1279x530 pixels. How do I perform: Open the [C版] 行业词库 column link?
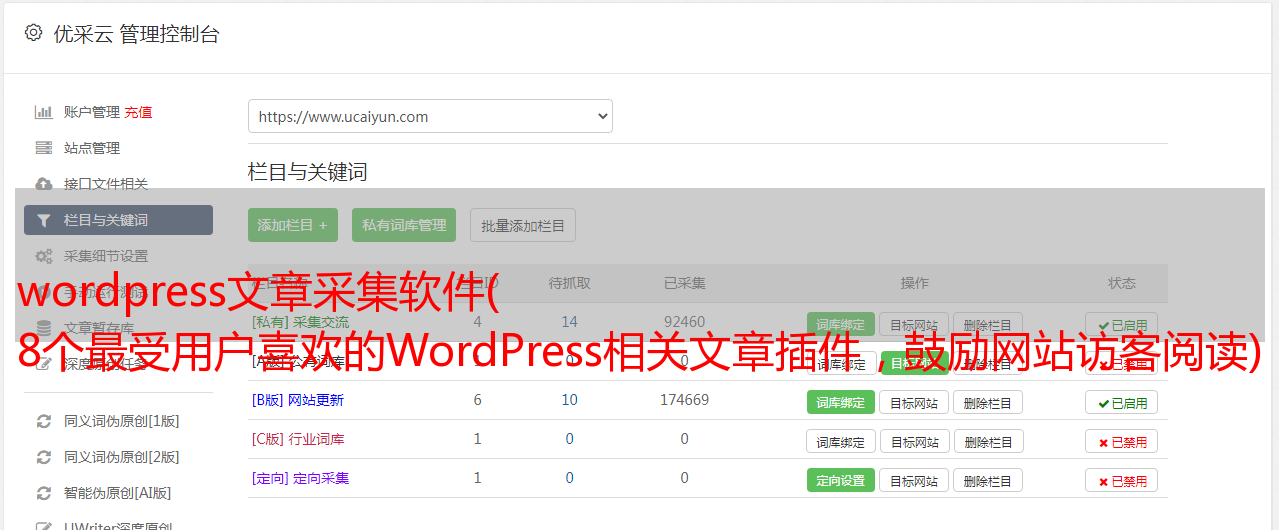pyautogui.click(x=298, y=439)
